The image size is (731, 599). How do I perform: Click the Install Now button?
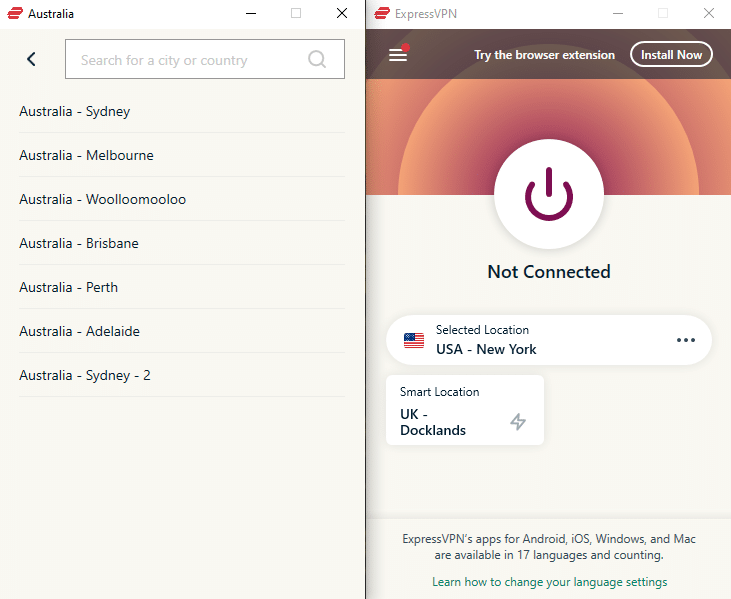pos(671,55)
